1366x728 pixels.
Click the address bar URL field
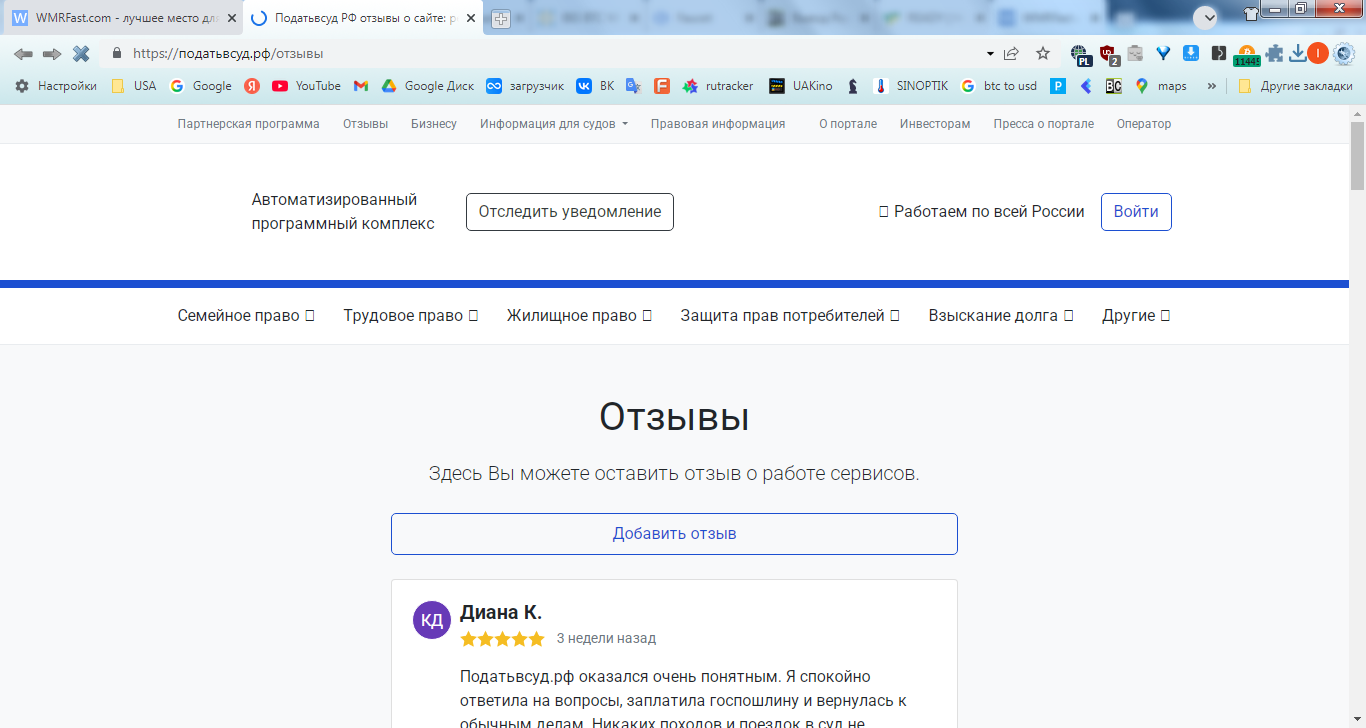coord(550,54)
